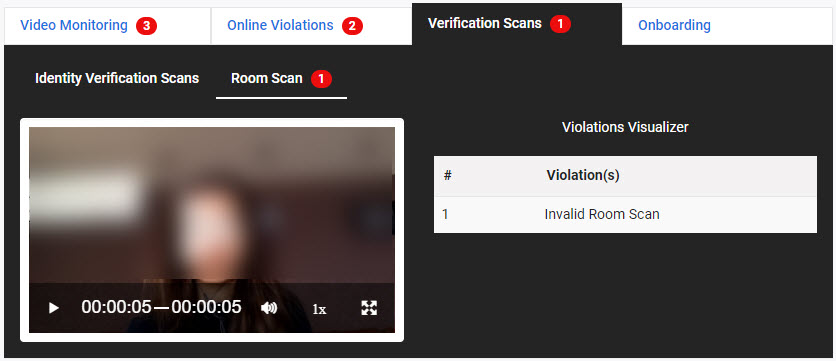
Task: Change playback speed from 1x
Action: 319,309
